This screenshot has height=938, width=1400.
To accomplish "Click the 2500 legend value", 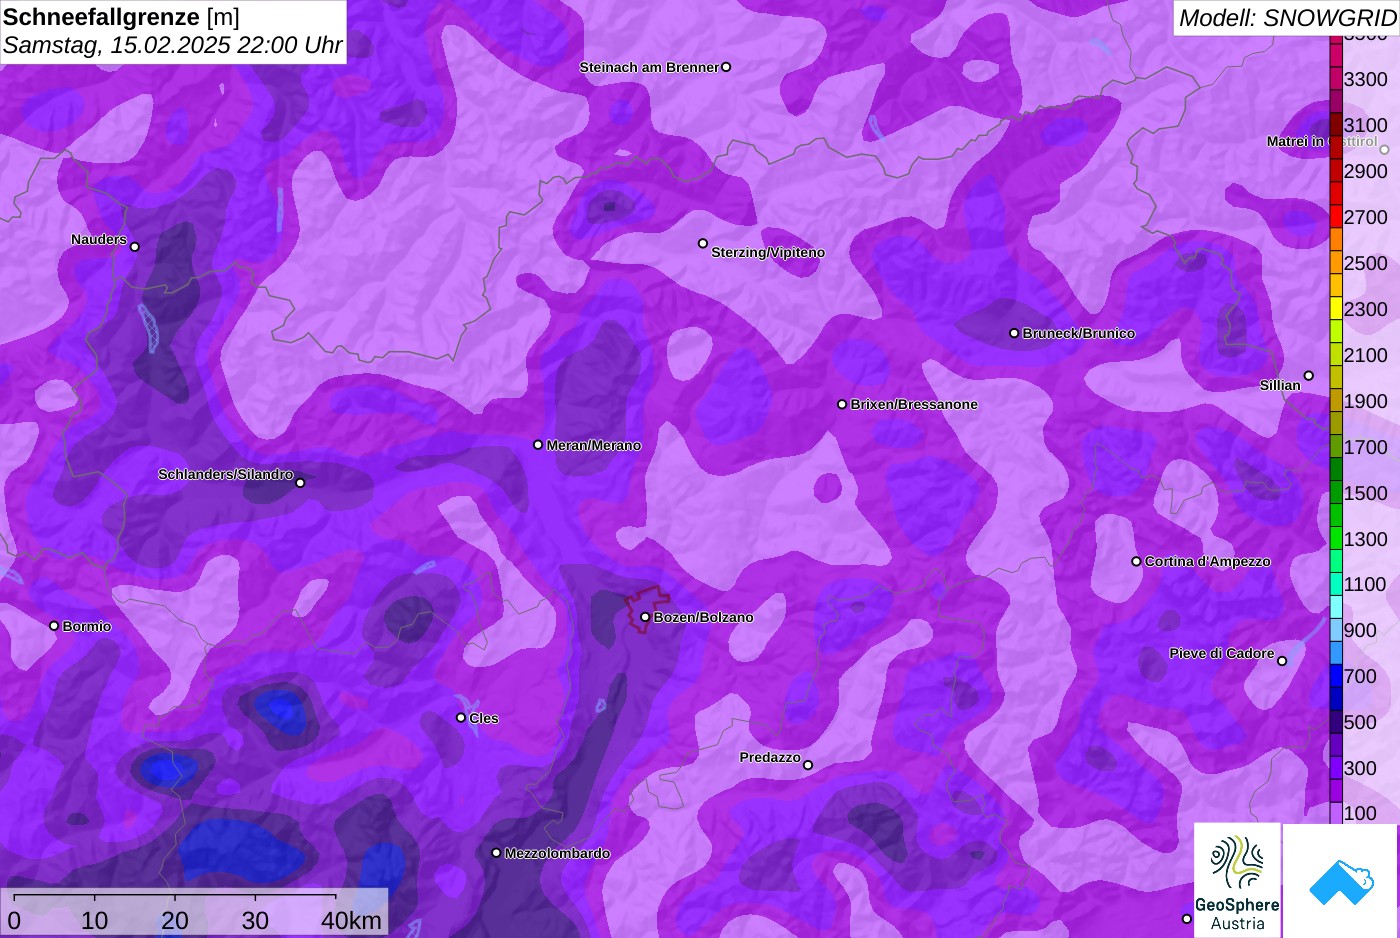I will pos(1365,263).
